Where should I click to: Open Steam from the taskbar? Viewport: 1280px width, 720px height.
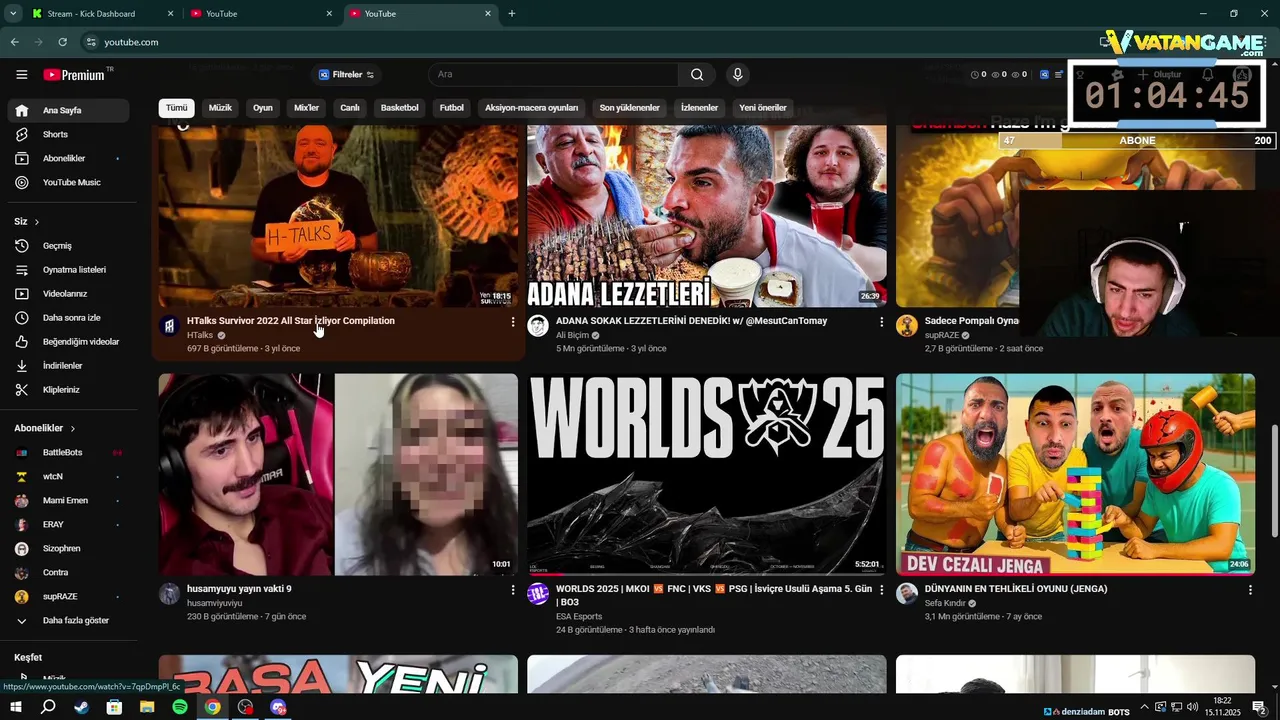point(82,707)
